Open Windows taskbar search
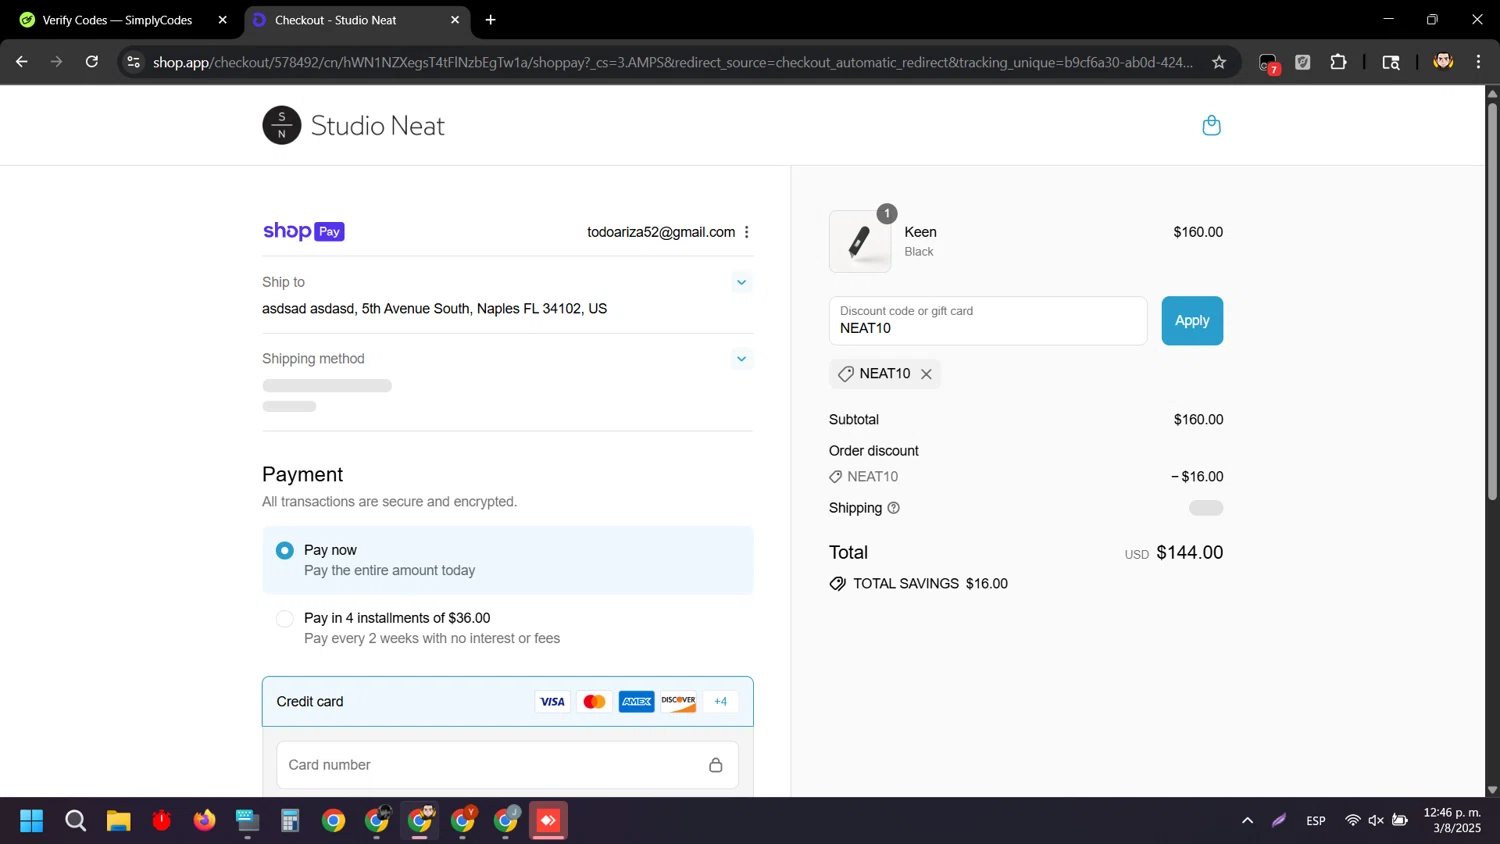The height and width of the screenshot is (844, 1500). coord(75,821)
